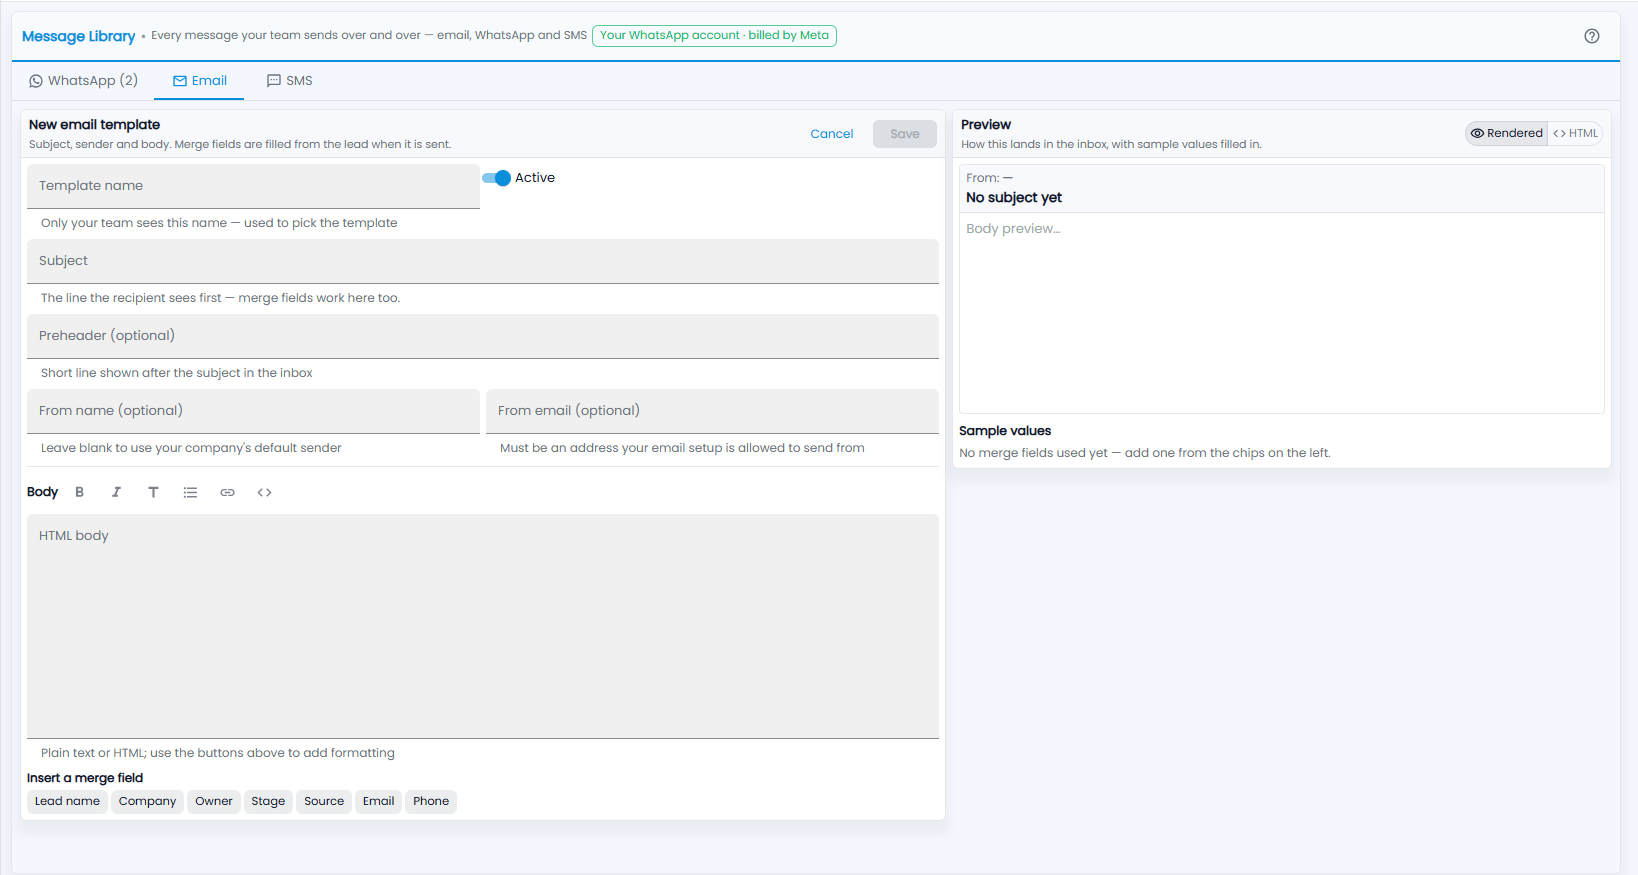Click the 'Sample values' heading
The image size is (1638, 875).
1005,431
